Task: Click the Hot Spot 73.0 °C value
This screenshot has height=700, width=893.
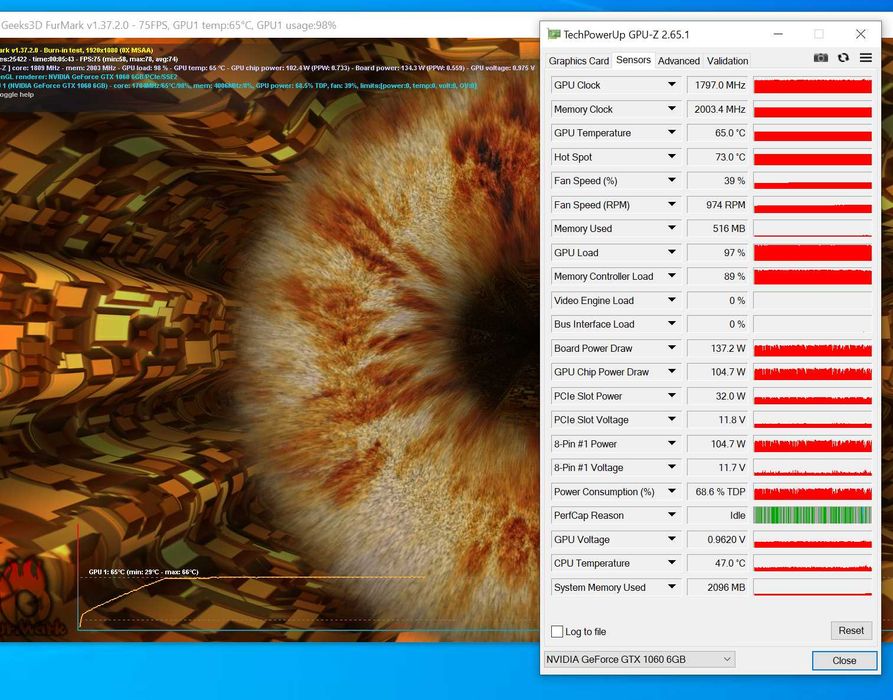Action: pyautogui.click(x=718, y=157)
